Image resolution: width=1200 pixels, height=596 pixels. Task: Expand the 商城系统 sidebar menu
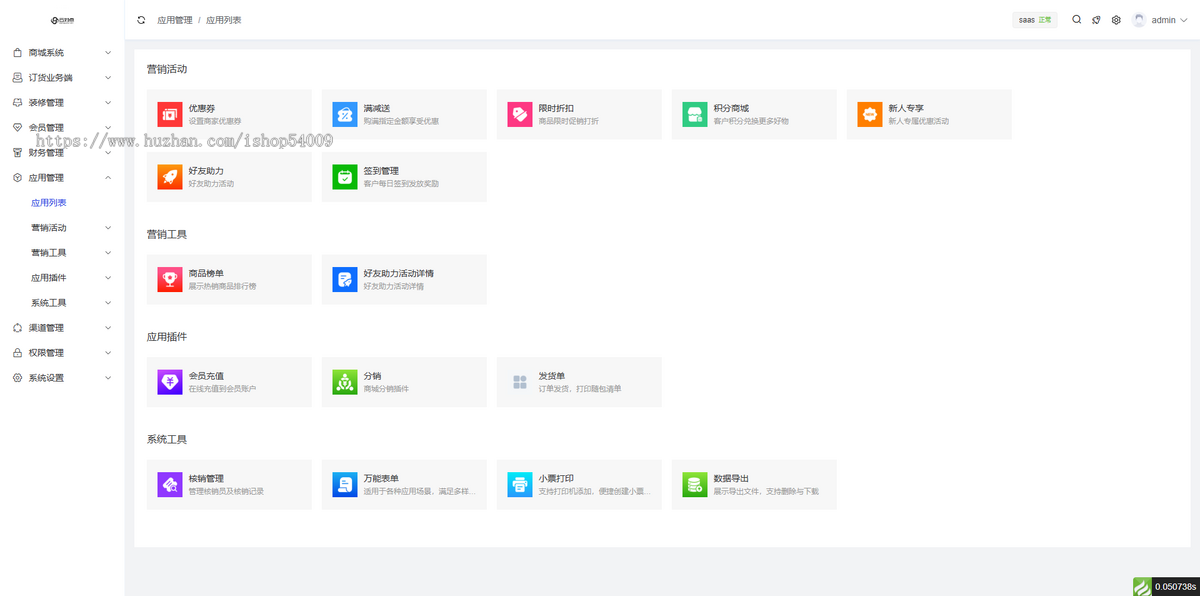tap(62, 52)
